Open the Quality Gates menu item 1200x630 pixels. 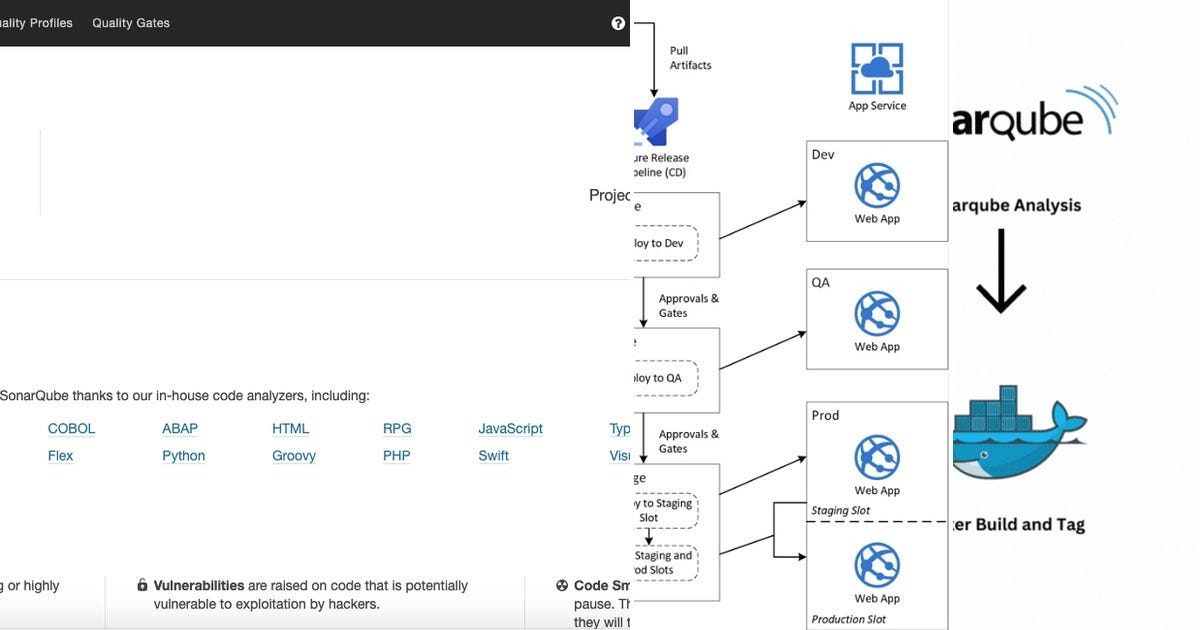click(x=131, y=23)
